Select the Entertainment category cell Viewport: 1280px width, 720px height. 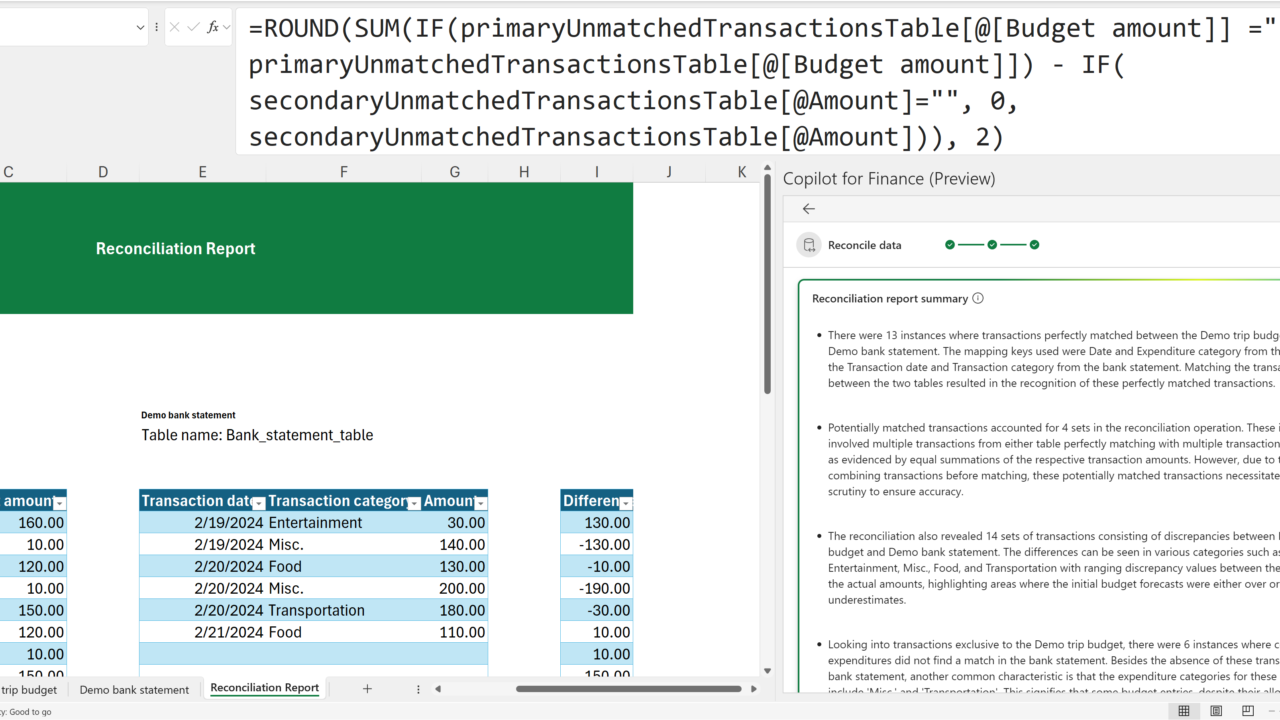[344, 523]
